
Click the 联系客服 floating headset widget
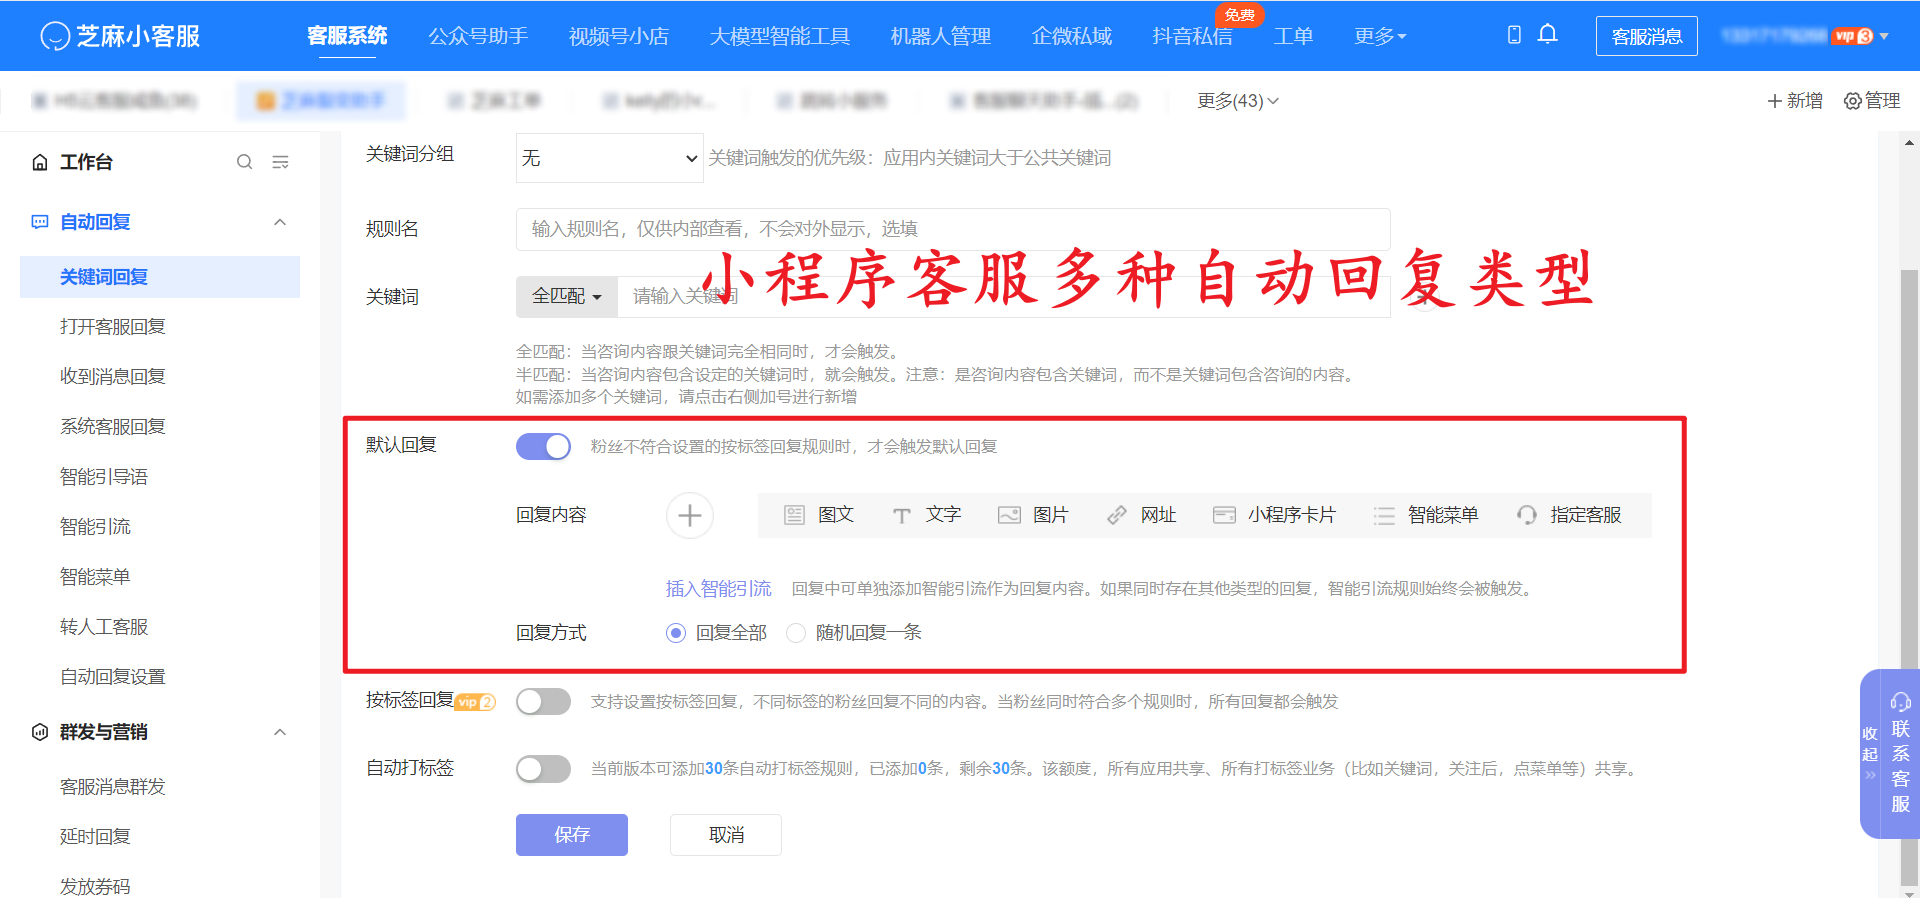1901,755
